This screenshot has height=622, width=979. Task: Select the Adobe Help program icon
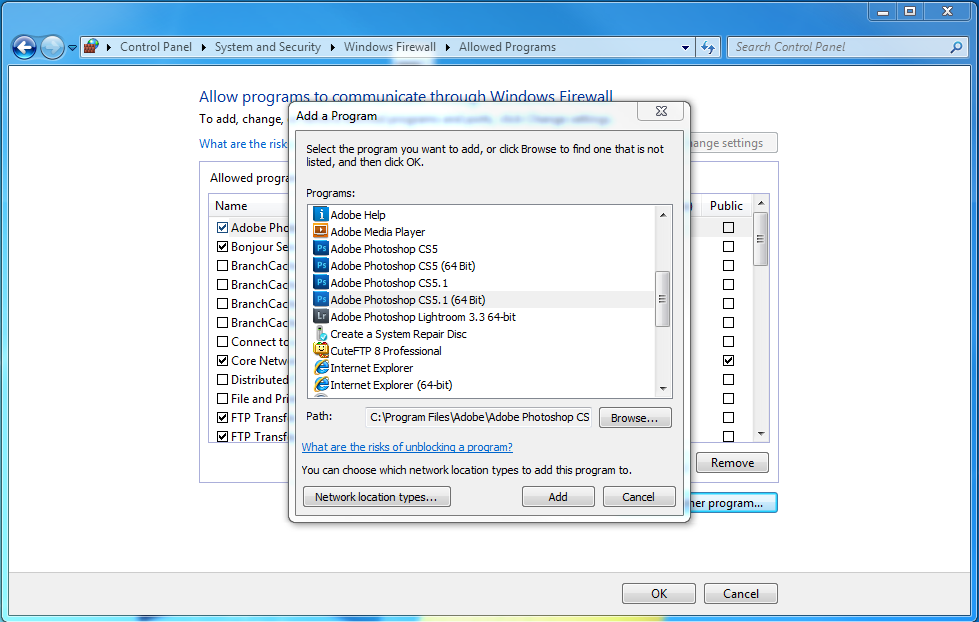tap(320, 215)
